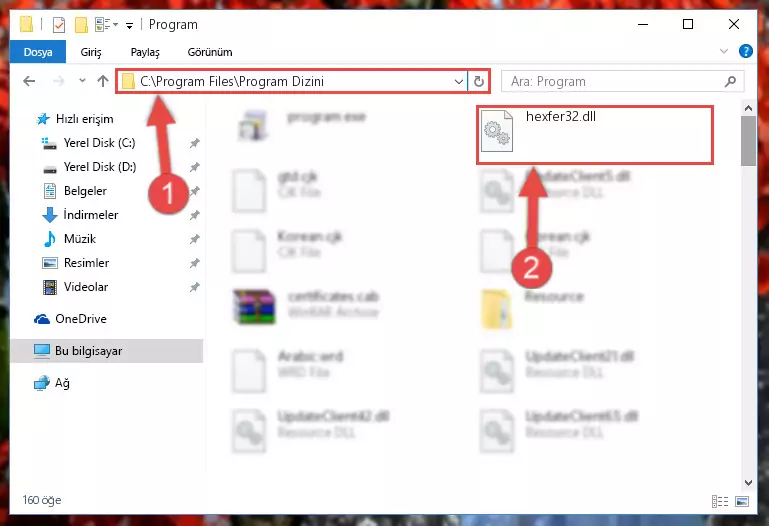Viewport: 769px width, 526px height.
Task: Go back with the left arrow
Action: [x=29, y=81]
